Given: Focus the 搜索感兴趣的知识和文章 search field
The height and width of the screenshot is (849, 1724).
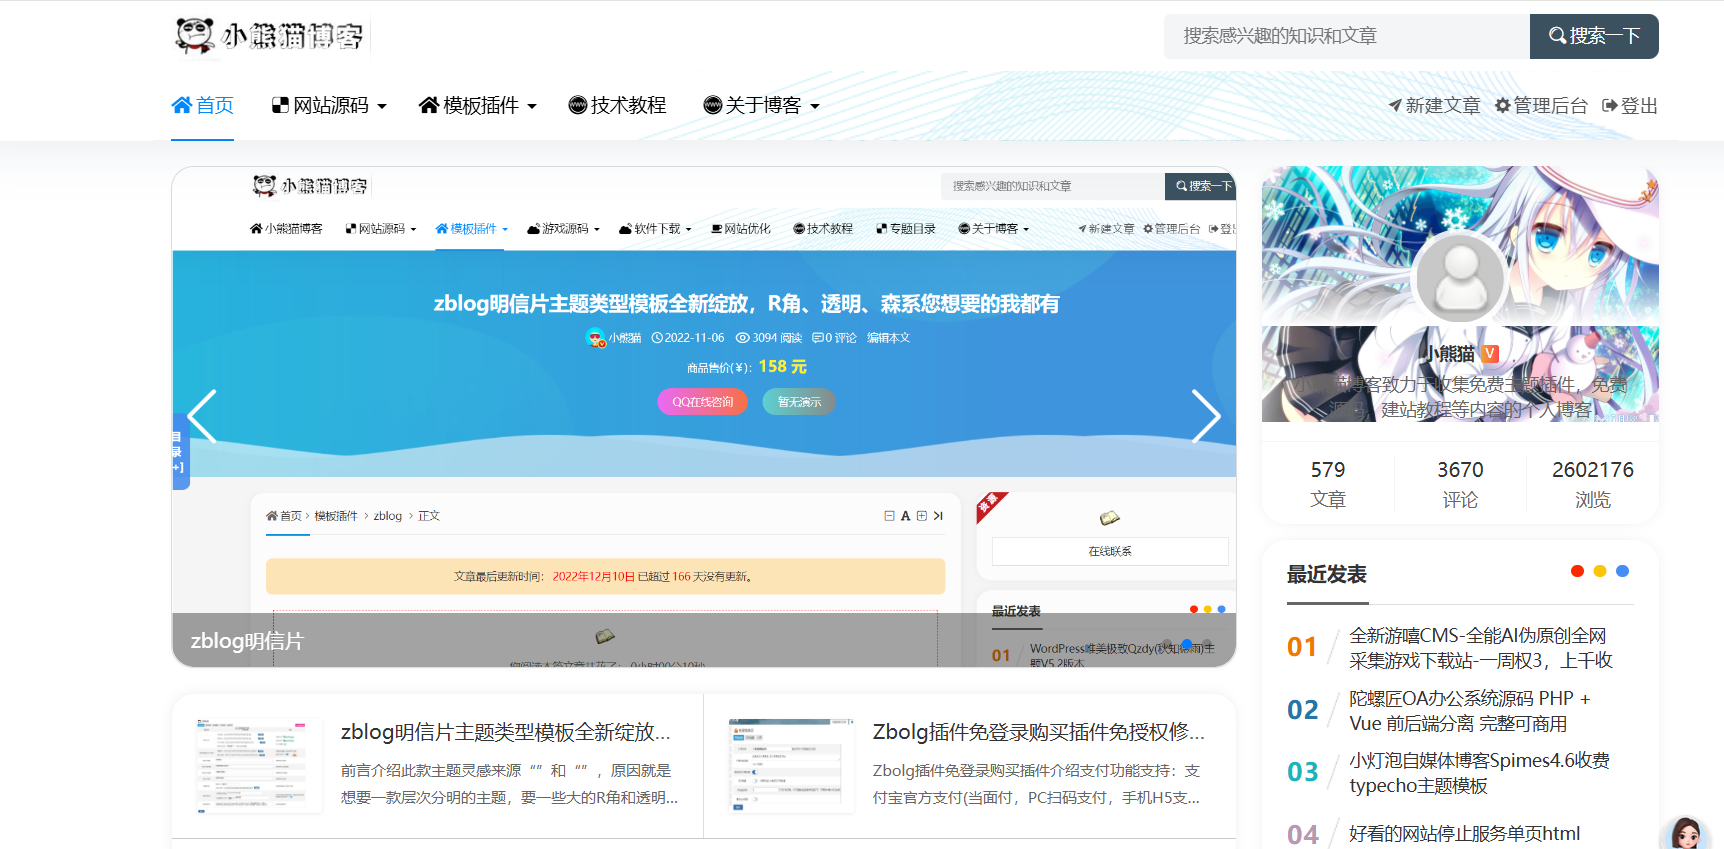Looking at the screenshot, I should tap(1346, 36).
